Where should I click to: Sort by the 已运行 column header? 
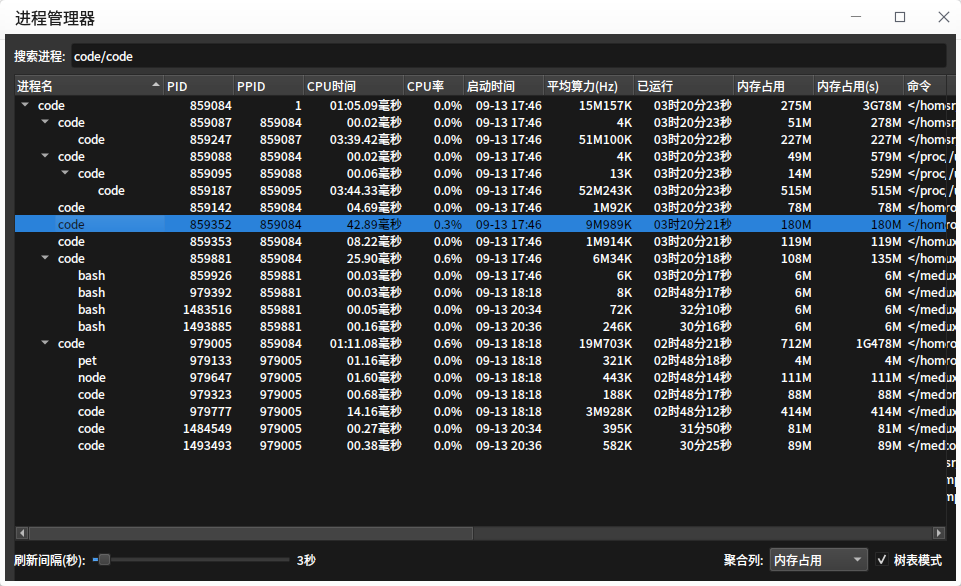tap(683, 86)
